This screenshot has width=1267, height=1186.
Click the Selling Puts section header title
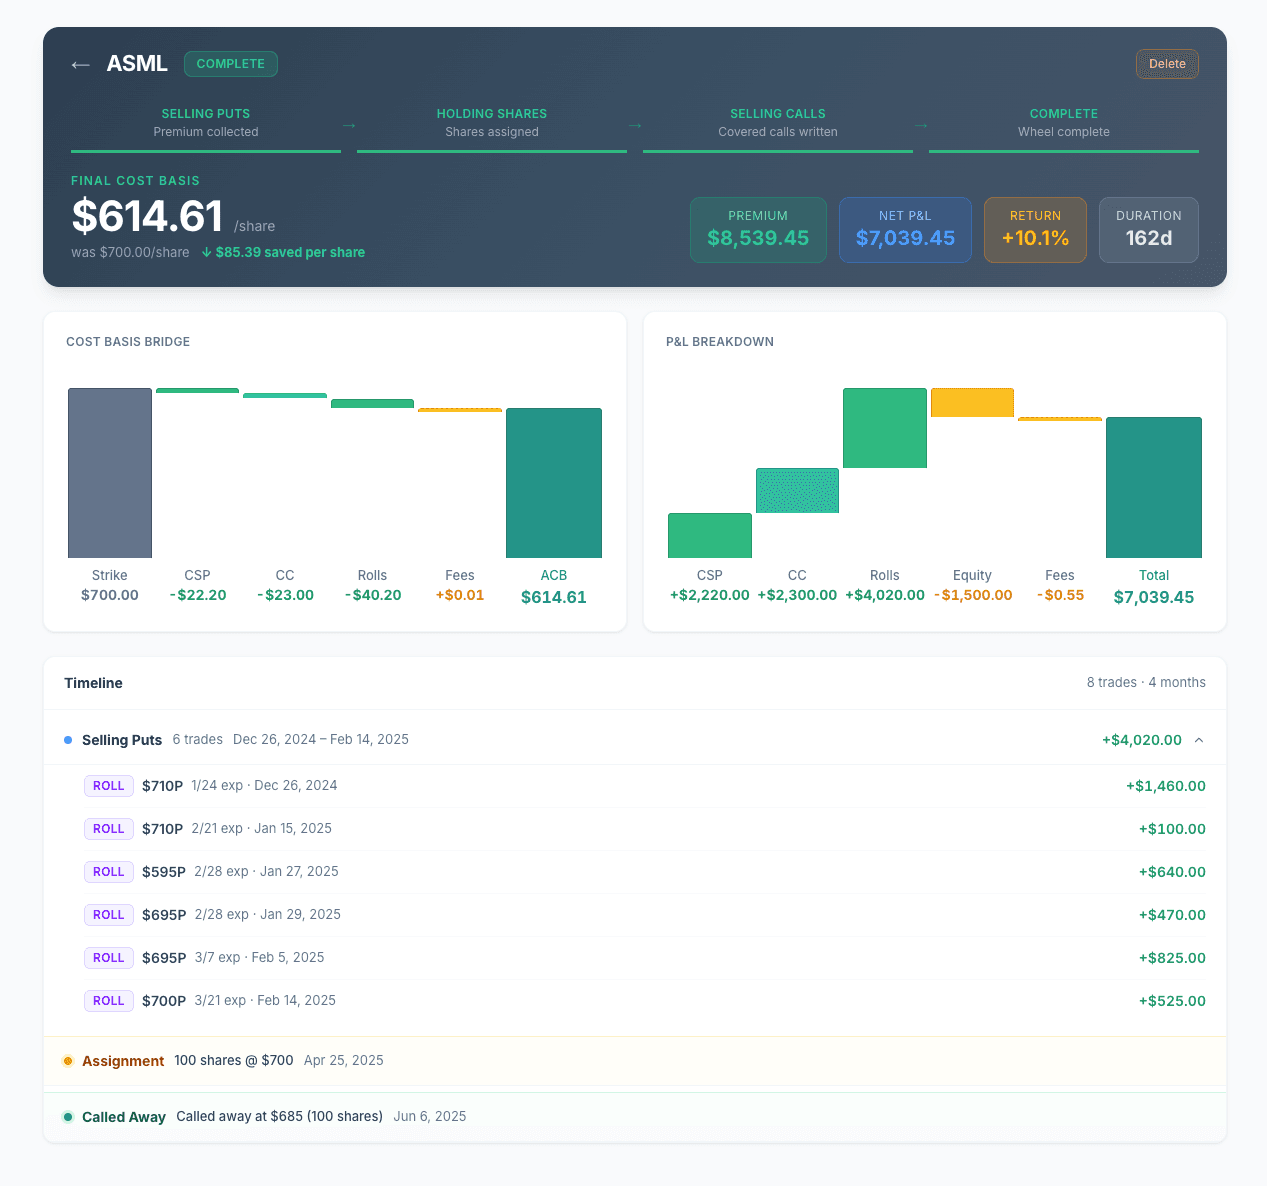tap(122, 740)
